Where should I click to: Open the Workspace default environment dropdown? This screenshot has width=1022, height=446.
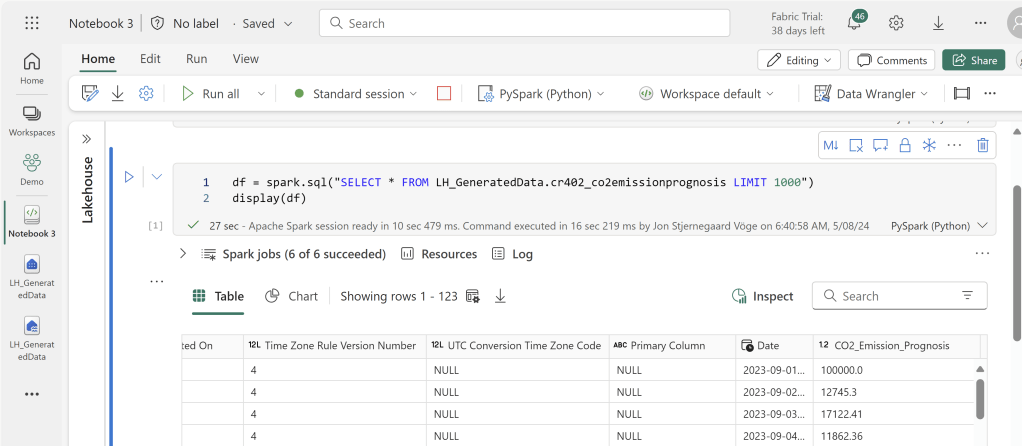[x=706, y=93]
